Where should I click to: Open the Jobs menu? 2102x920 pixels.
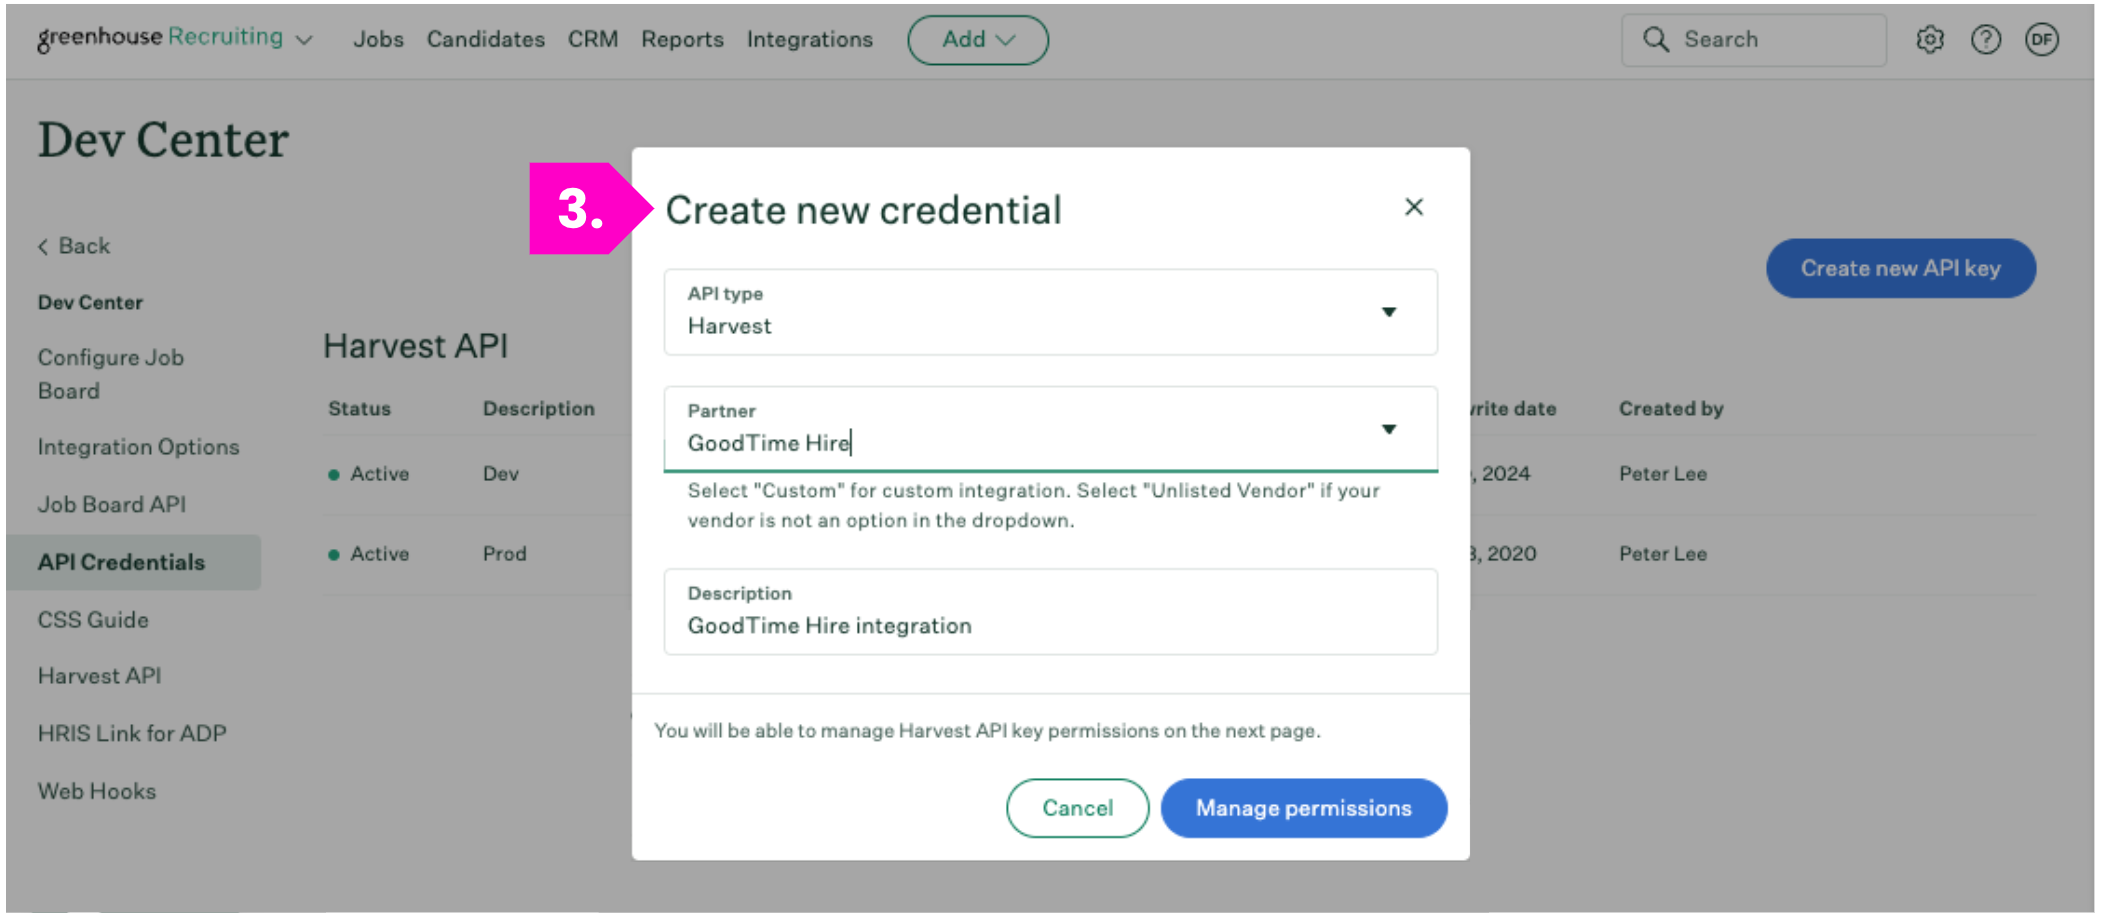point(378,40)
